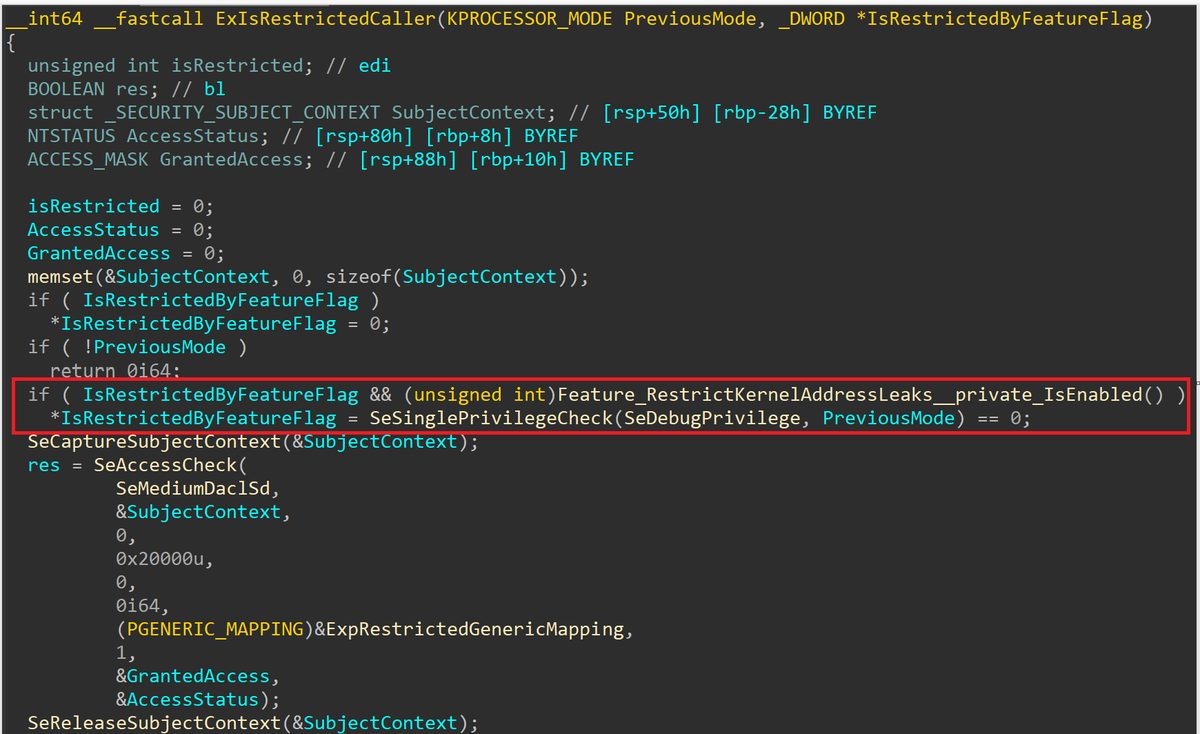Viewport: 1200px width, 734px height.
Task: Click the memset function call
Action: [x=59, y=276]
